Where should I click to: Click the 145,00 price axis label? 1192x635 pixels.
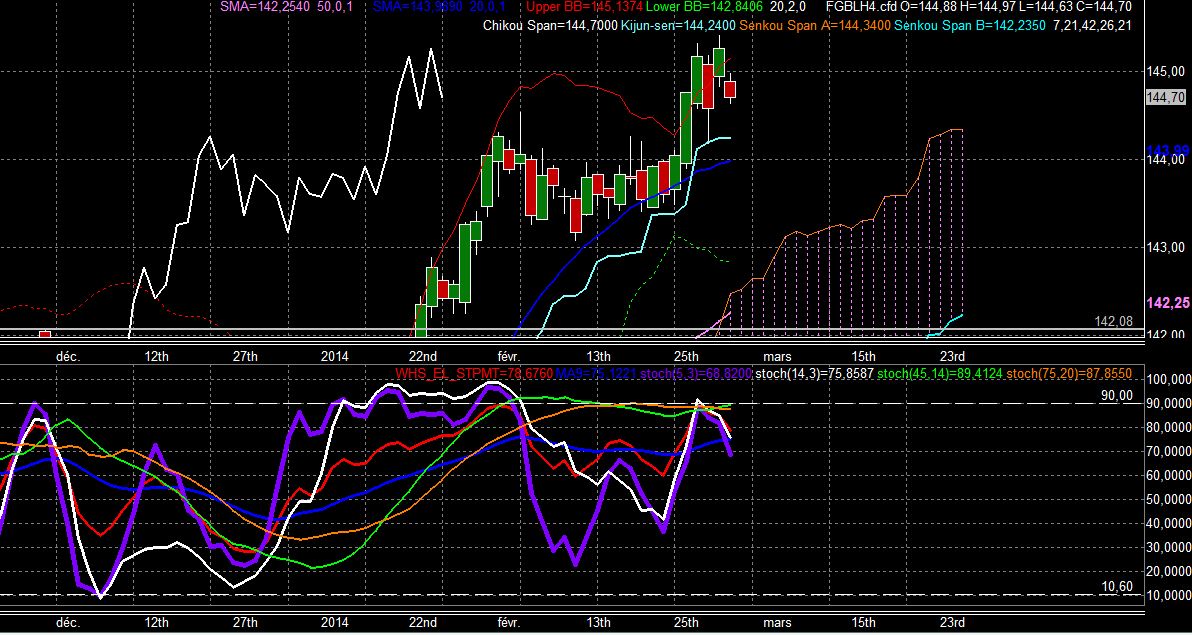pos(1165,71)
